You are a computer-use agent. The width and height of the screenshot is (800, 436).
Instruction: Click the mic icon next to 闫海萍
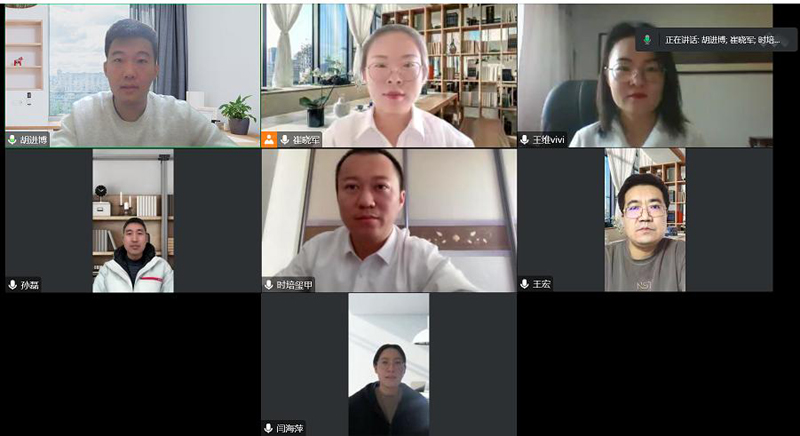click(269, 428)
